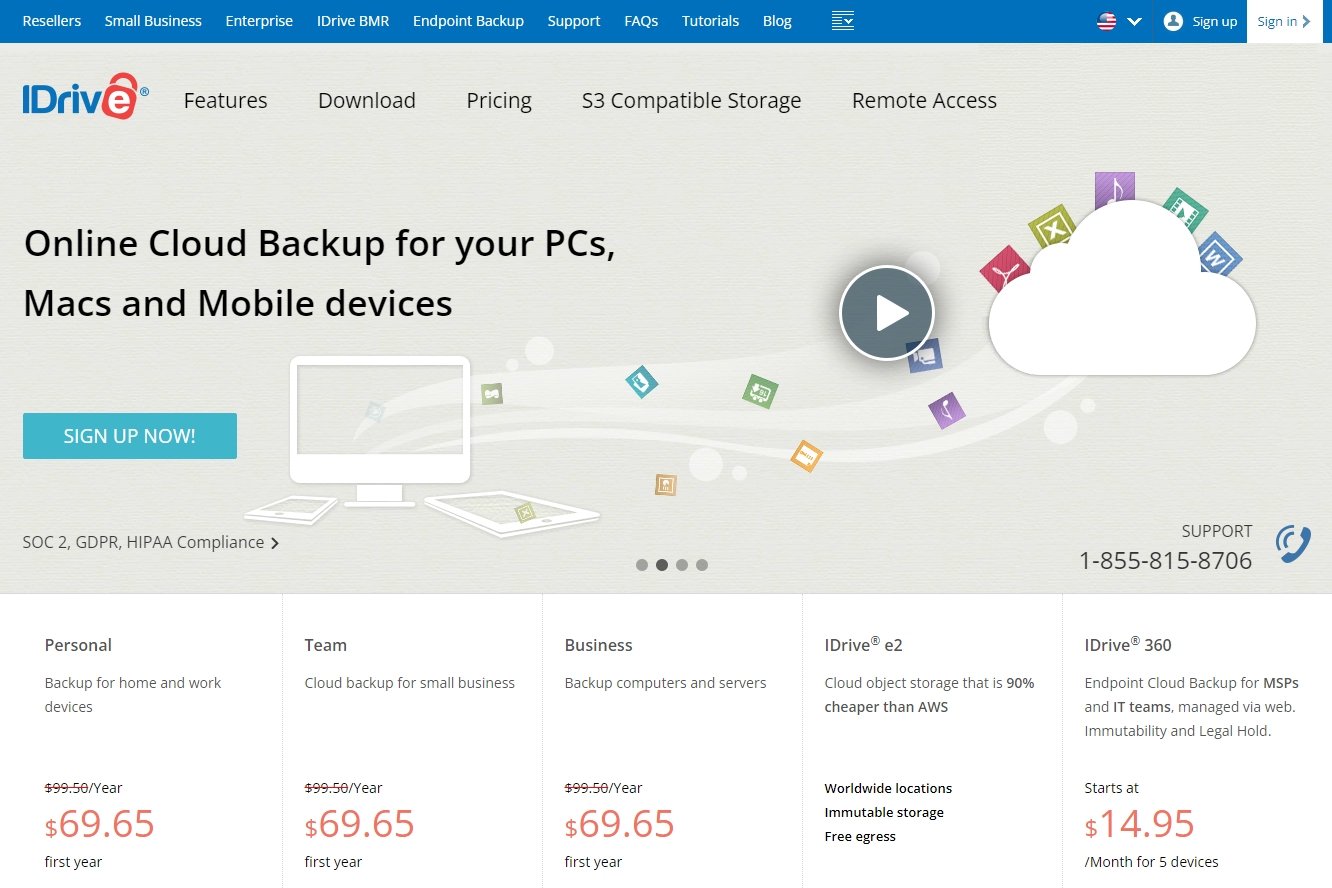Select the Team plan heading
This screenshot has height=888, width=1332.
pyautogui.click(x=326, y=645)
